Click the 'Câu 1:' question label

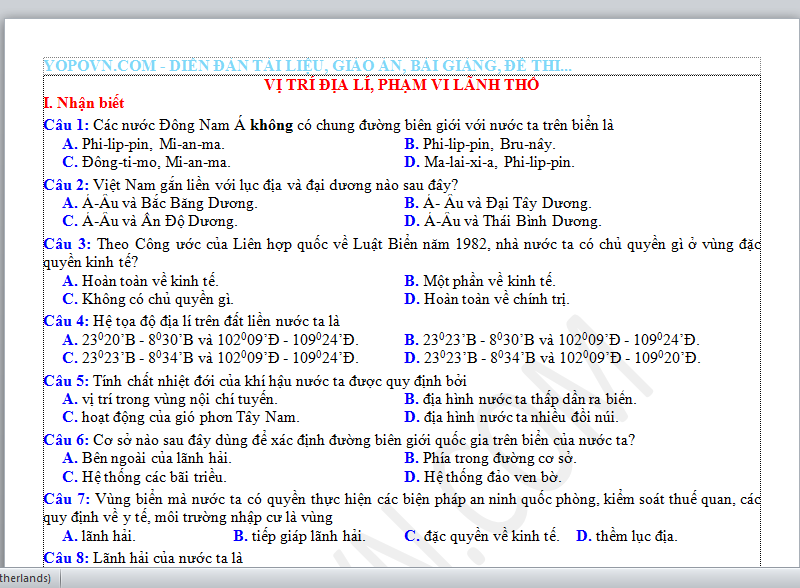coord(66,125)
